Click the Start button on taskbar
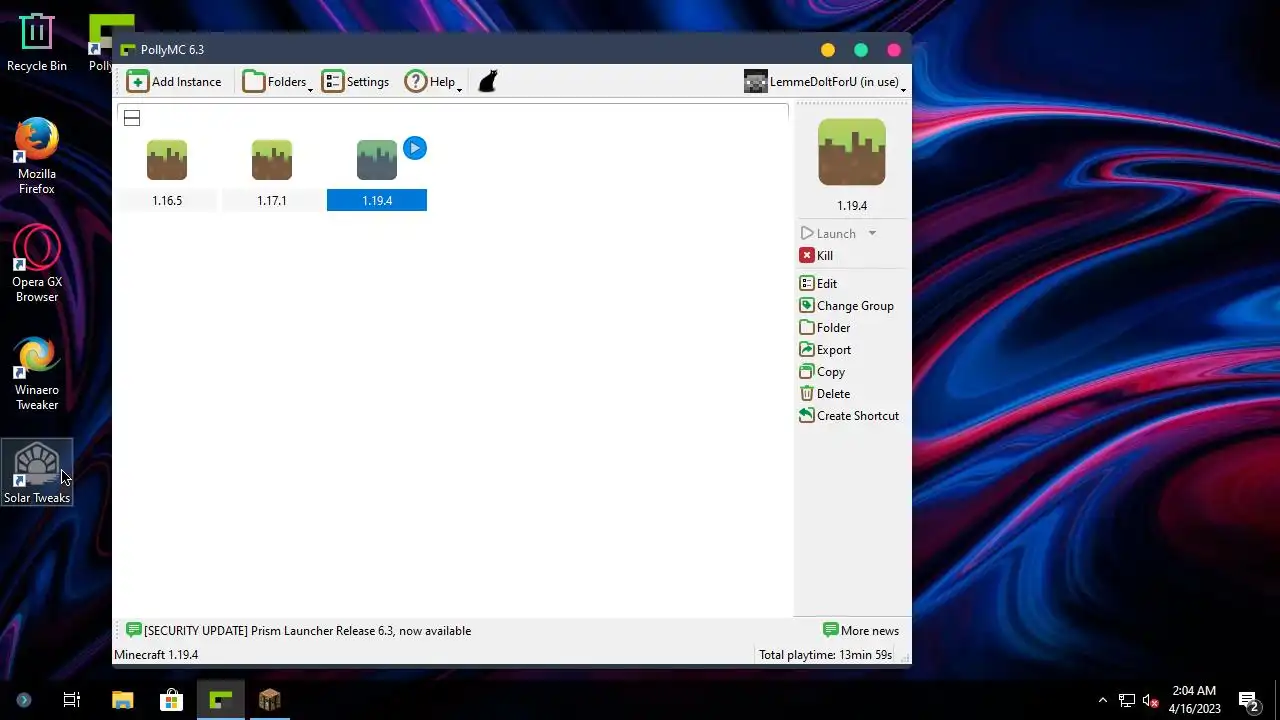This screenshot has width=1280, height=720. point(24,700)
